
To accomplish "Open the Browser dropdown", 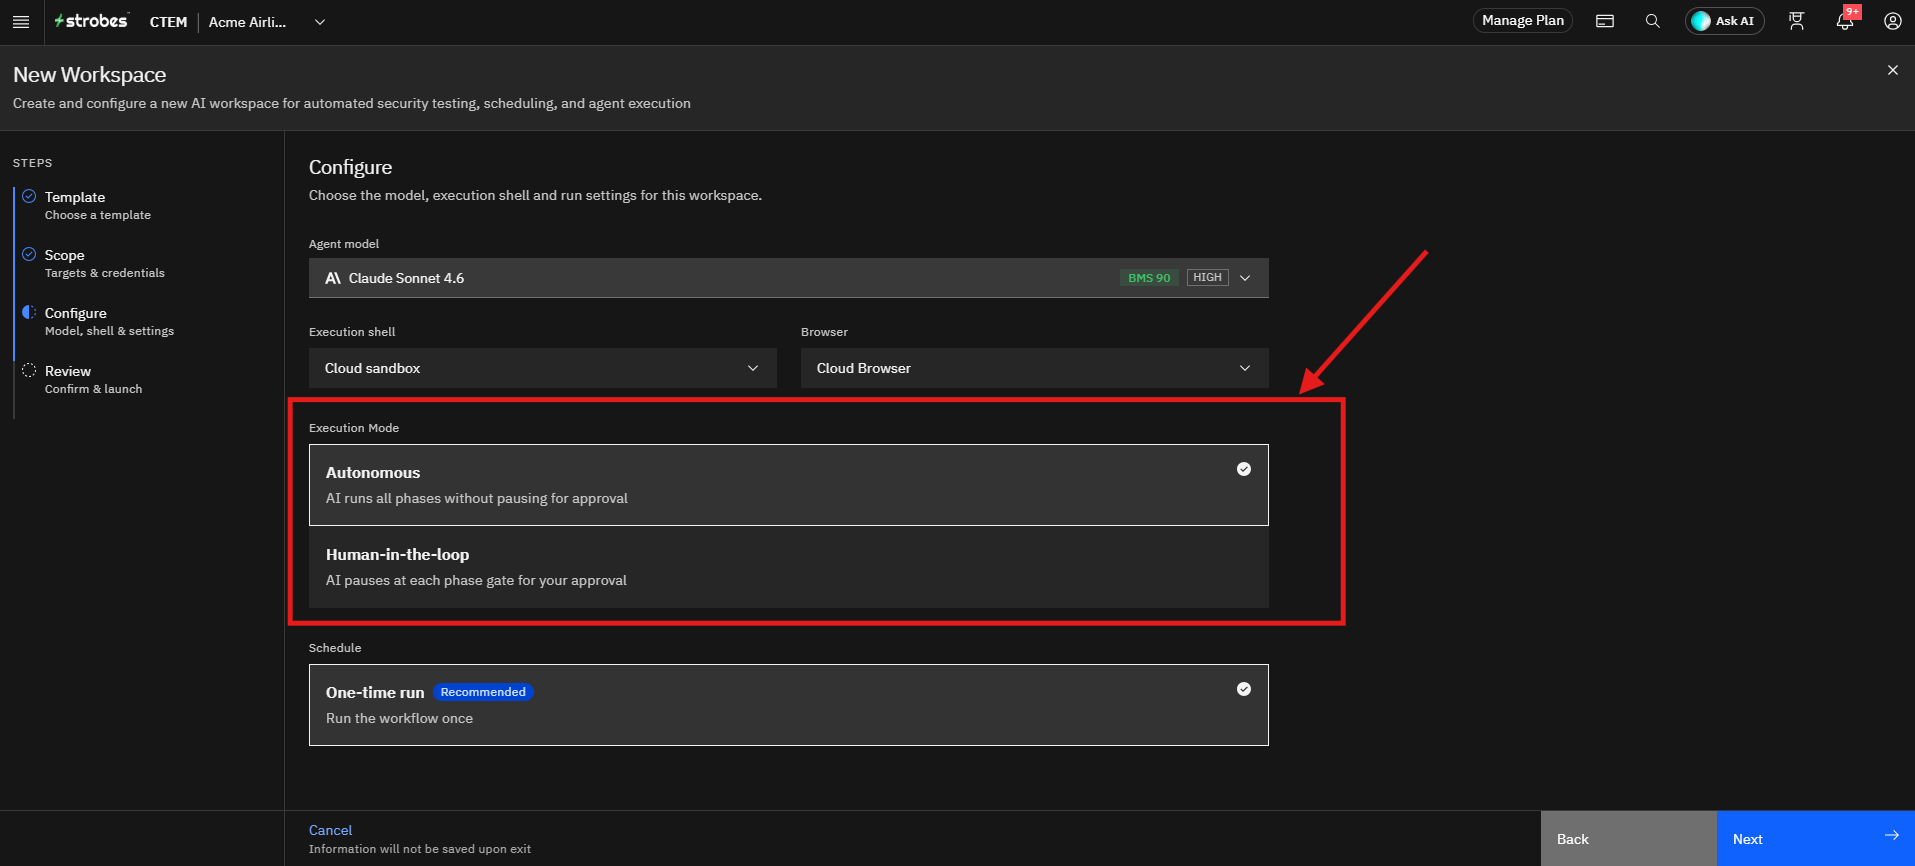I will click(x=1034, y=368).
